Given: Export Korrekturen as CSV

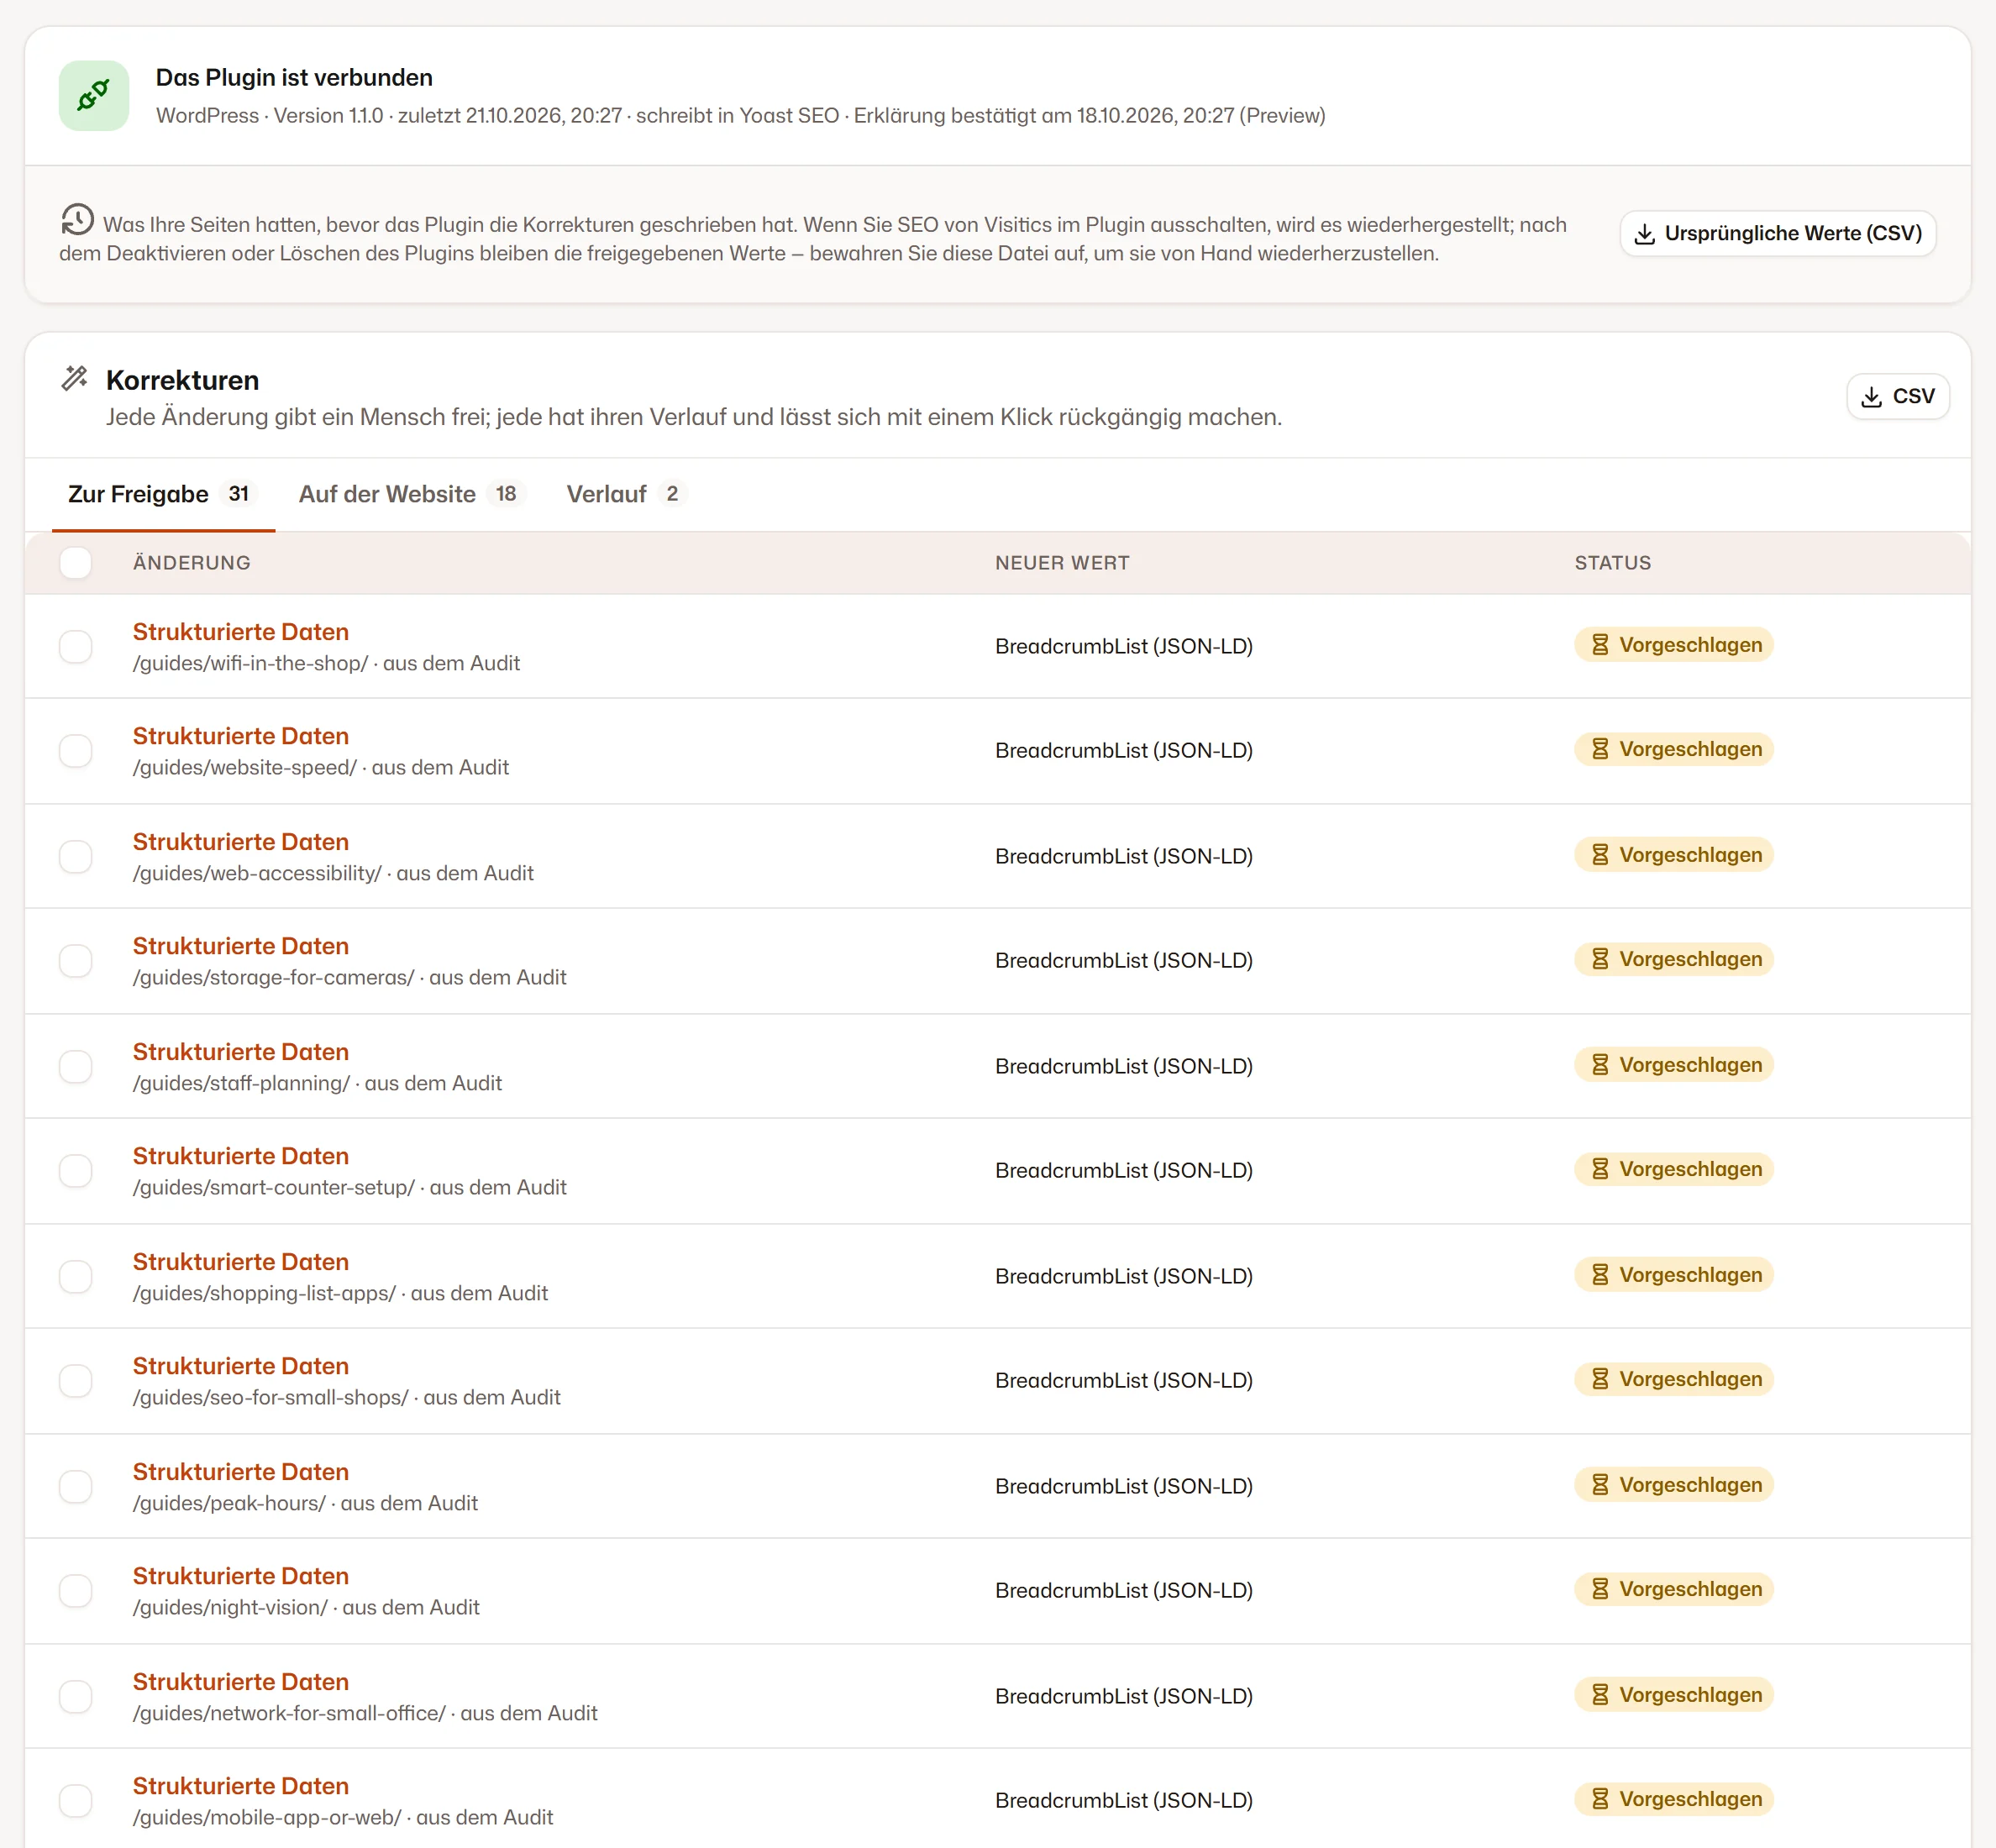Looking at the screenshot, I should tap(1897, 397).
